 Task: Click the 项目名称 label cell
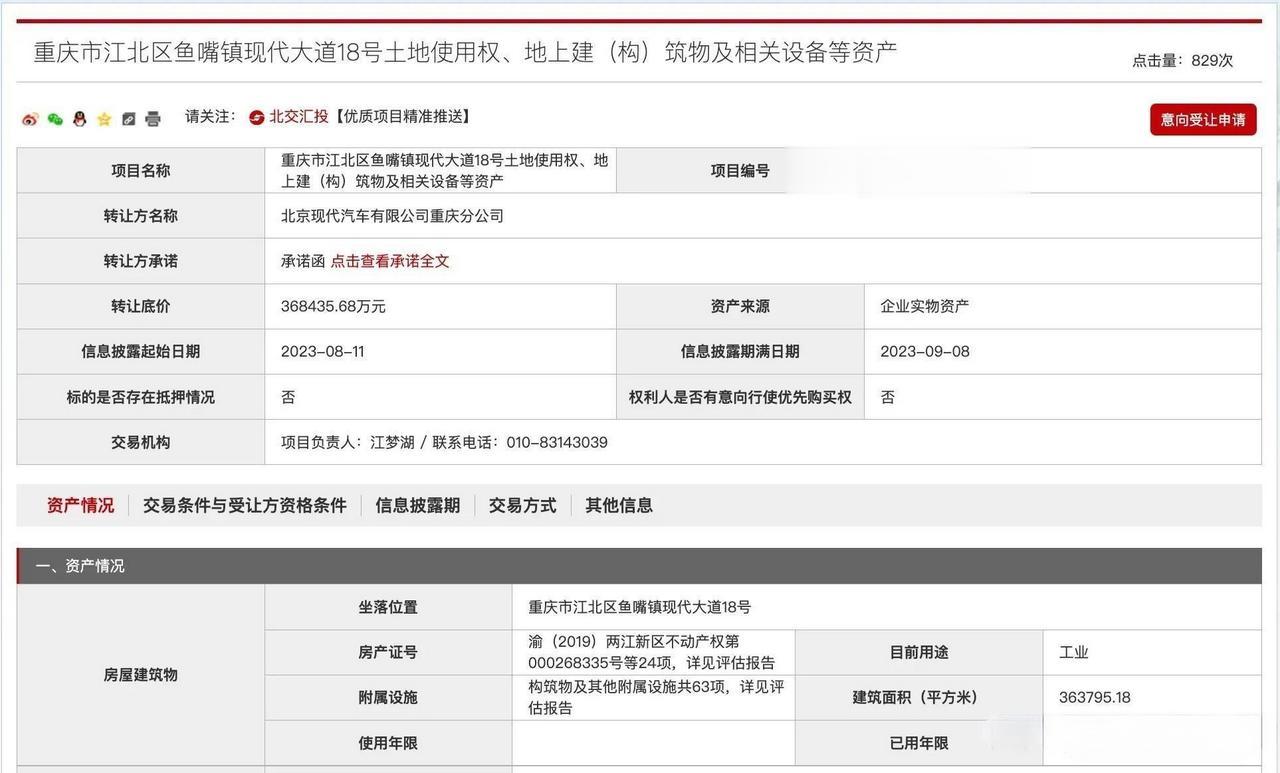coord(141,171)
